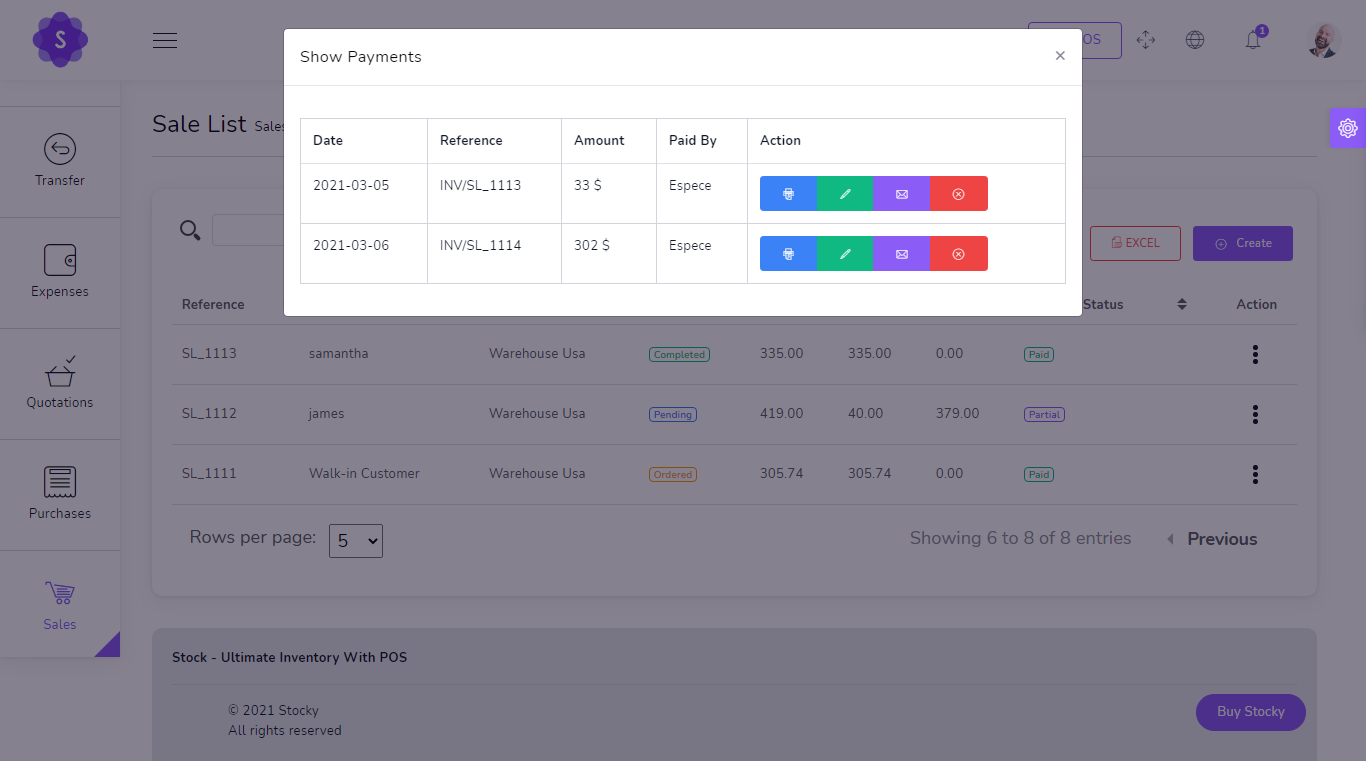Delete the INV/SL_1114 payment record

tap(958, 253)
